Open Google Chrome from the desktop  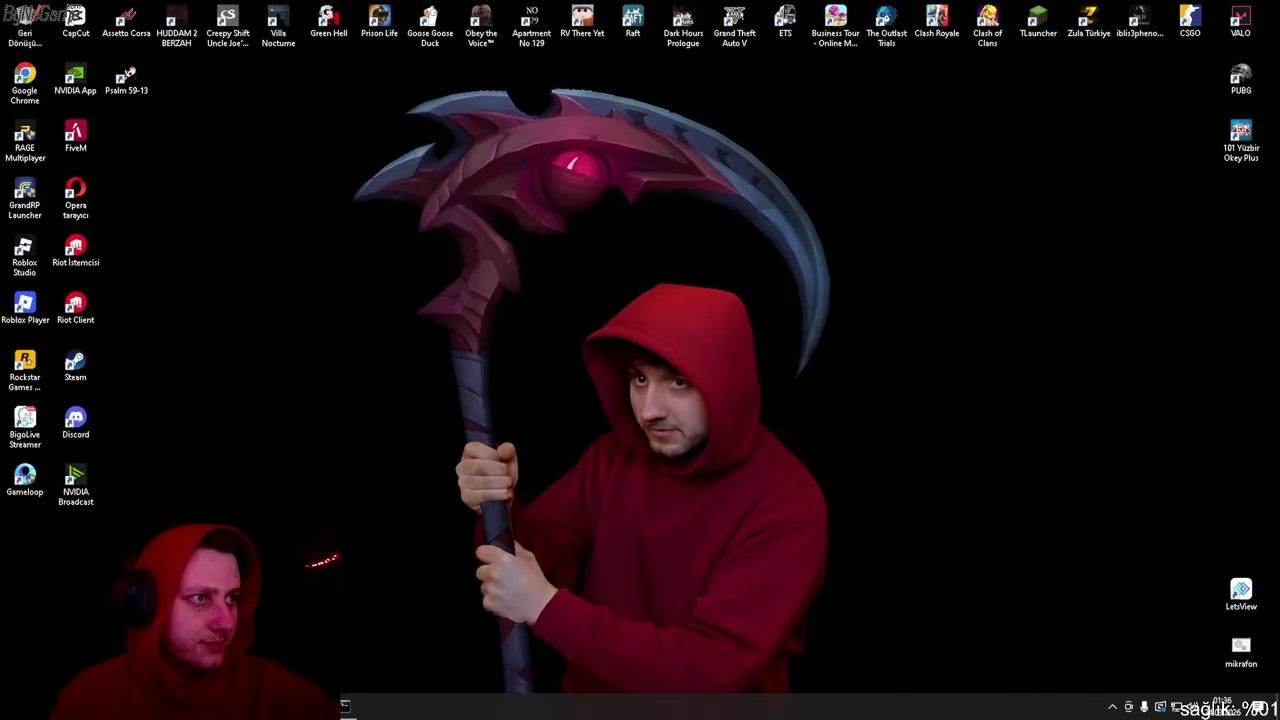pyautogui.click(x=25, y=84)
